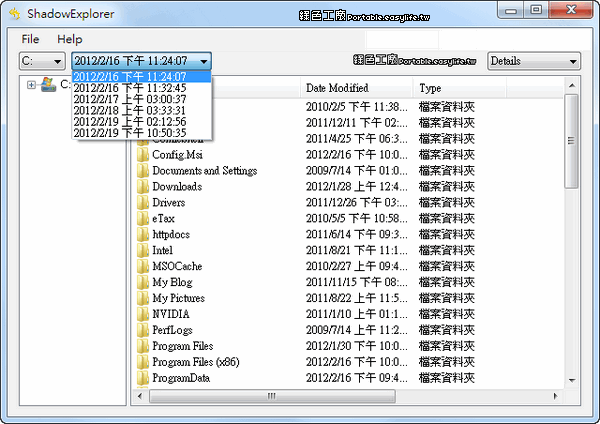Image resolution: width=600 pixels, height=424 pixels.
Task: Expand the C: tree node
Action: click(x=31, y=85)
